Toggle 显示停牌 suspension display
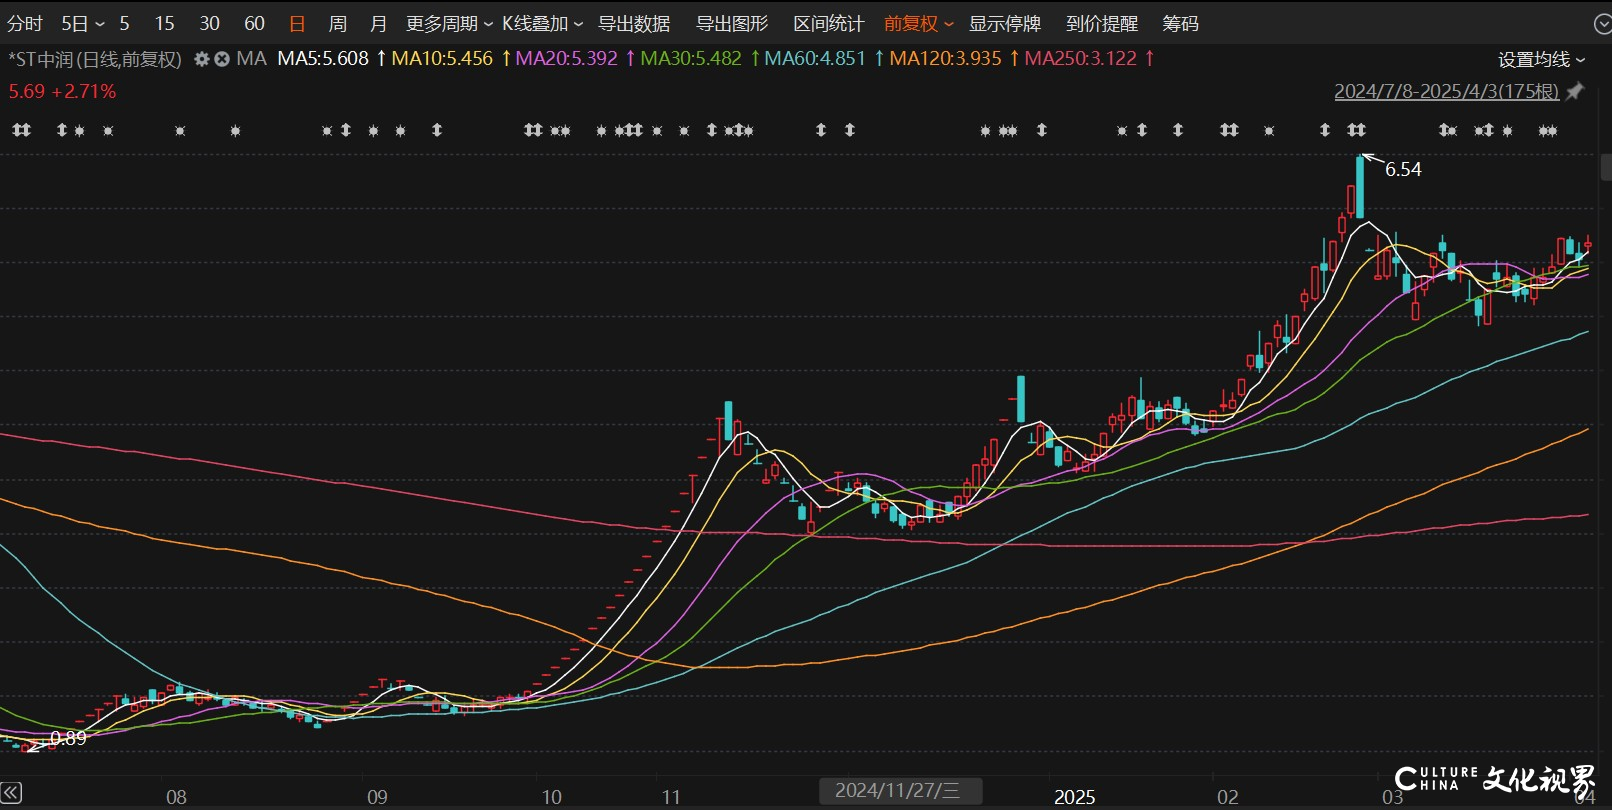1612x810 pixels. tap(1005, 23)
